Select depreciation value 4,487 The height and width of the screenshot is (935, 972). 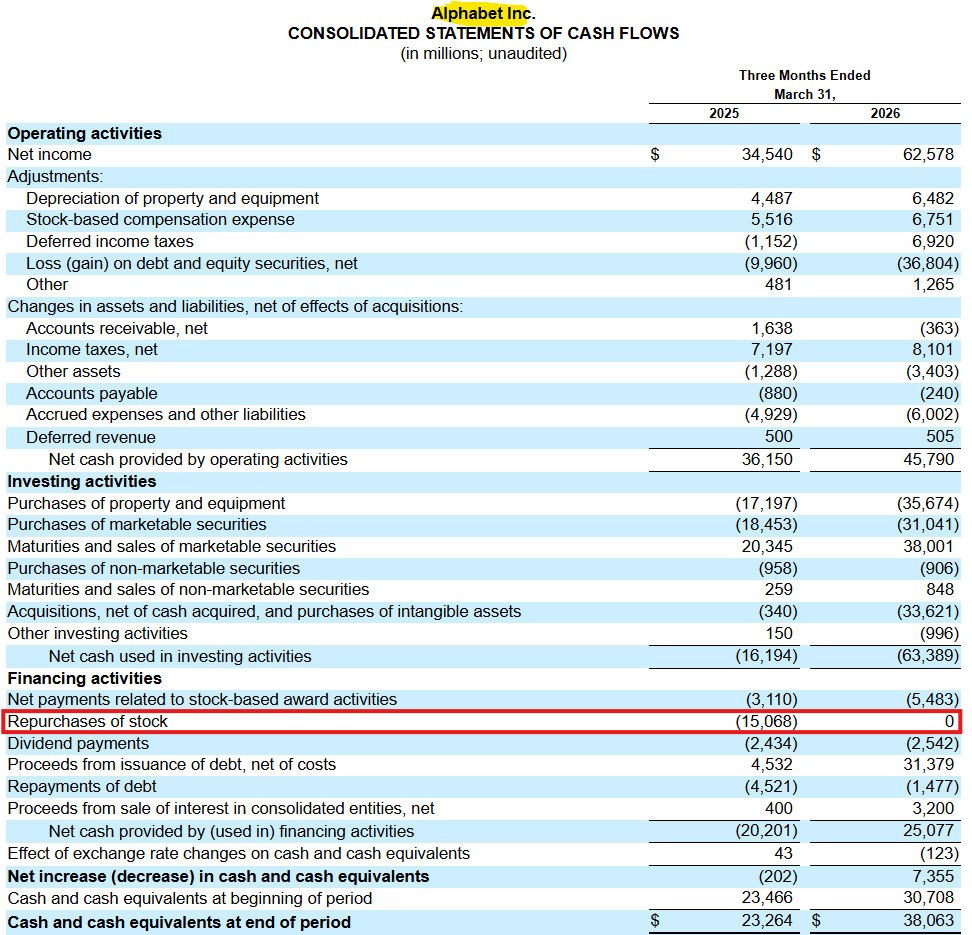(x=772, y=198)
